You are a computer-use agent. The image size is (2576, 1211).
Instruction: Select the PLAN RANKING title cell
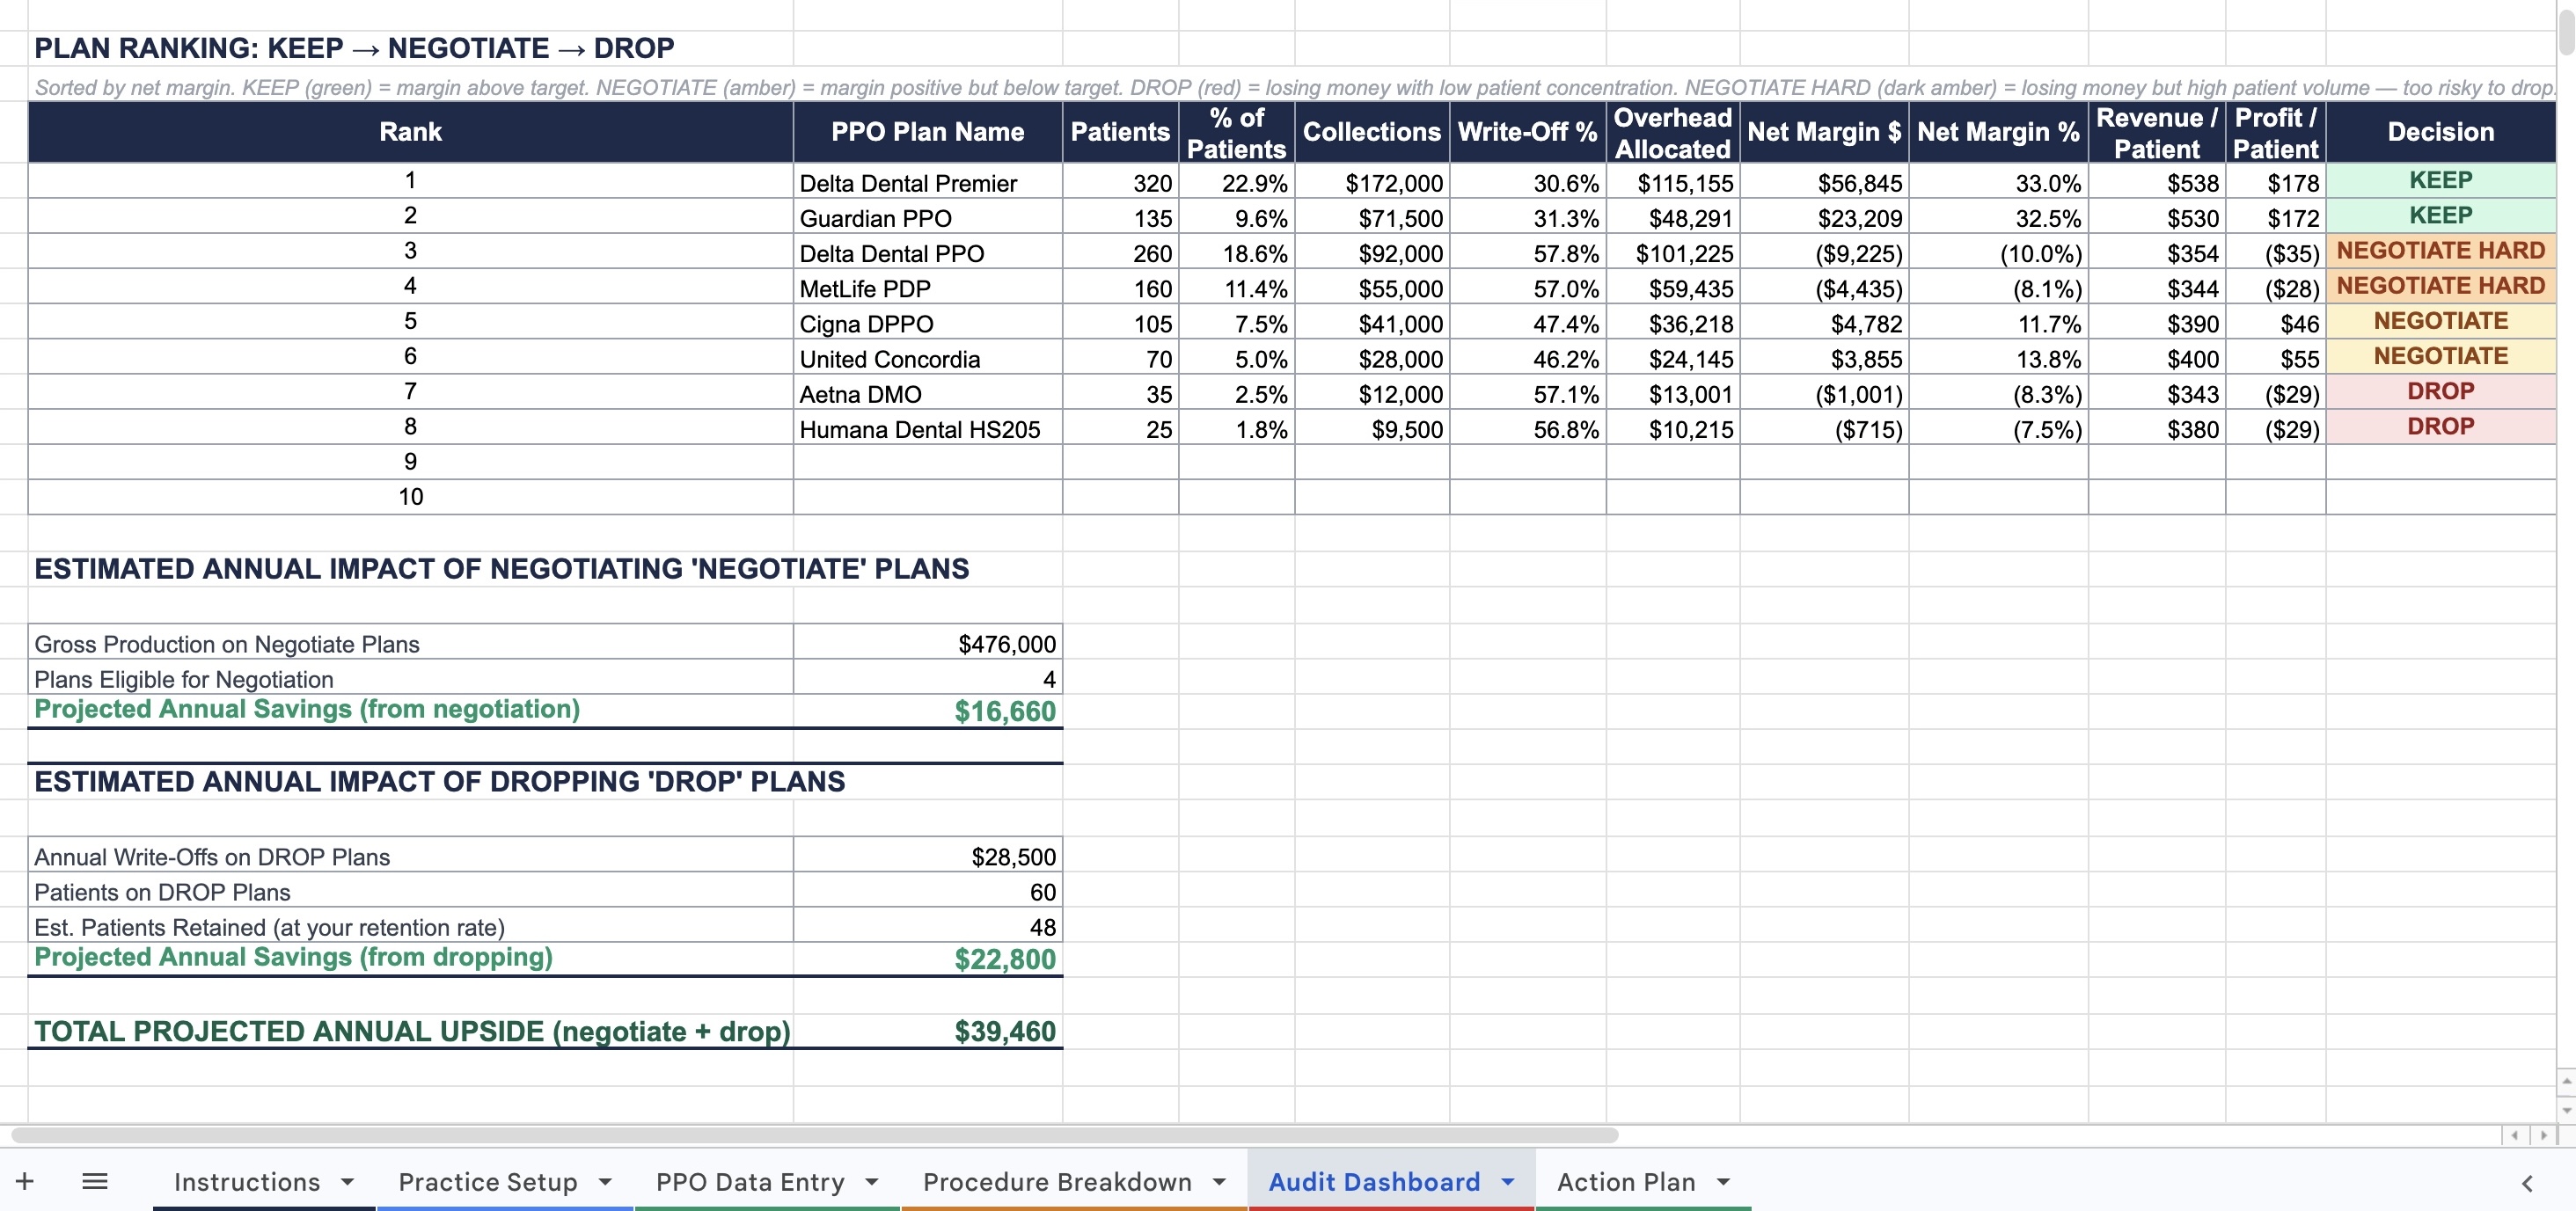pos(354,48)
